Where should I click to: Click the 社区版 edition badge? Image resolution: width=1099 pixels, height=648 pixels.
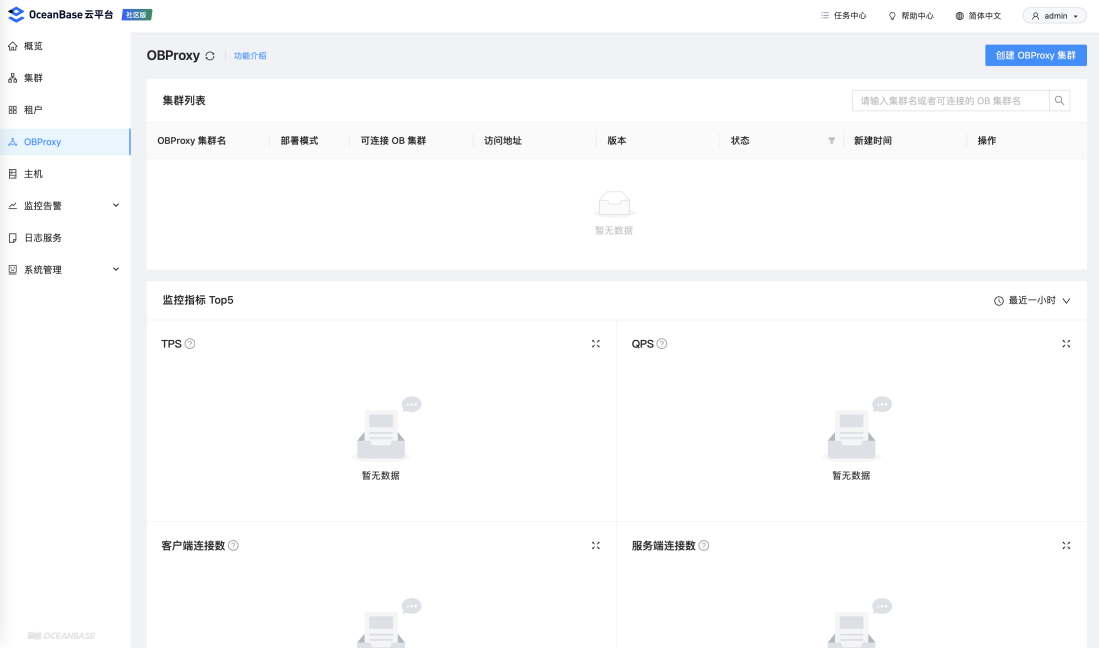point(137,15)
